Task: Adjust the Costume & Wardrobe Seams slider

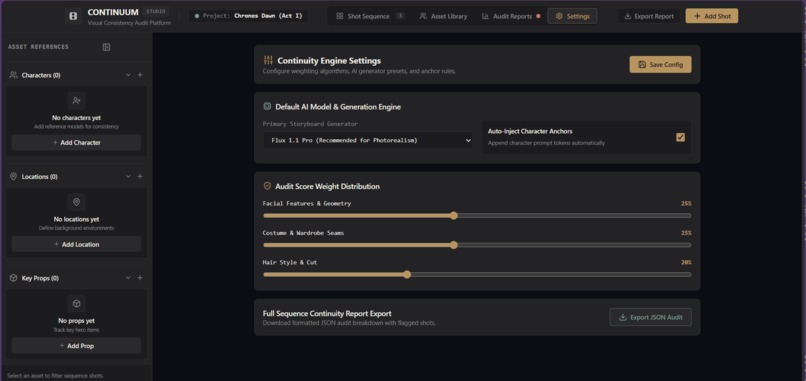Action: pyautogui.click(x=477, y=245)
